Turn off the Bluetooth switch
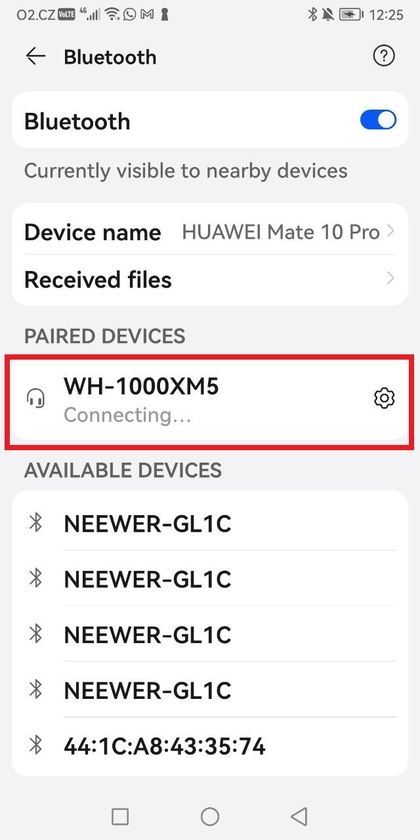The height and width of the screenshot is (840, 420). point(378,120)
